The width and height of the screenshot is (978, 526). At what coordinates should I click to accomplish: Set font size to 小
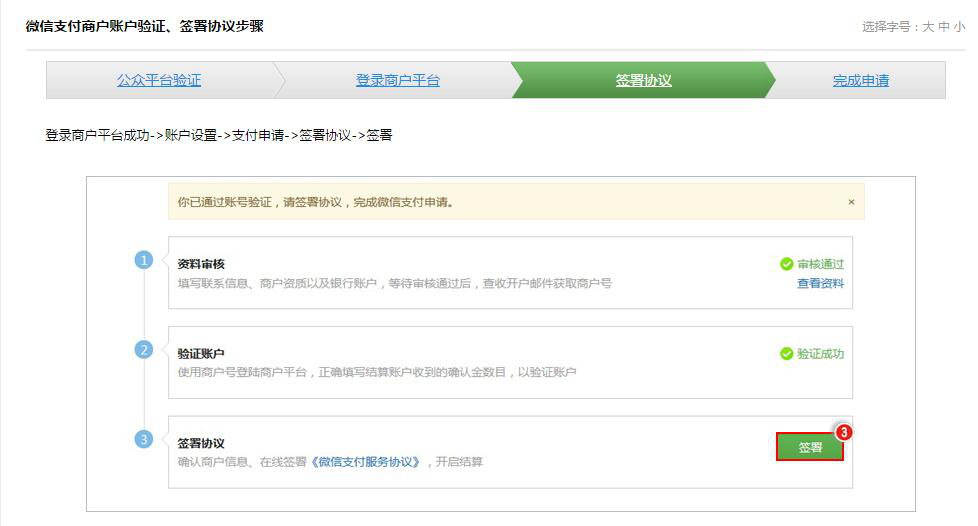click(959, 27)
